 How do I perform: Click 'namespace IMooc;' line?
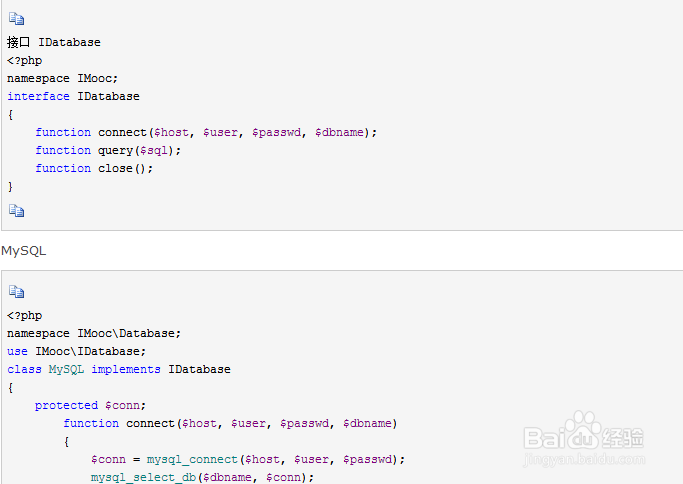62,78
